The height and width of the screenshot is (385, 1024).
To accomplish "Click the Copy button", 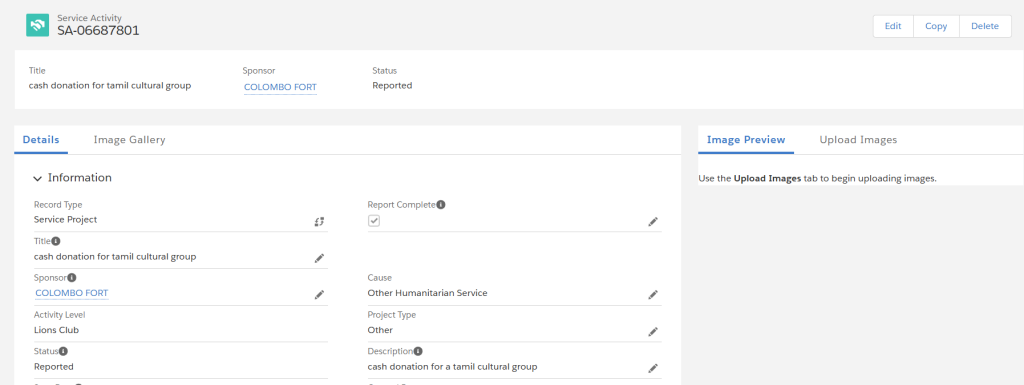I will [x=936, y=26].
